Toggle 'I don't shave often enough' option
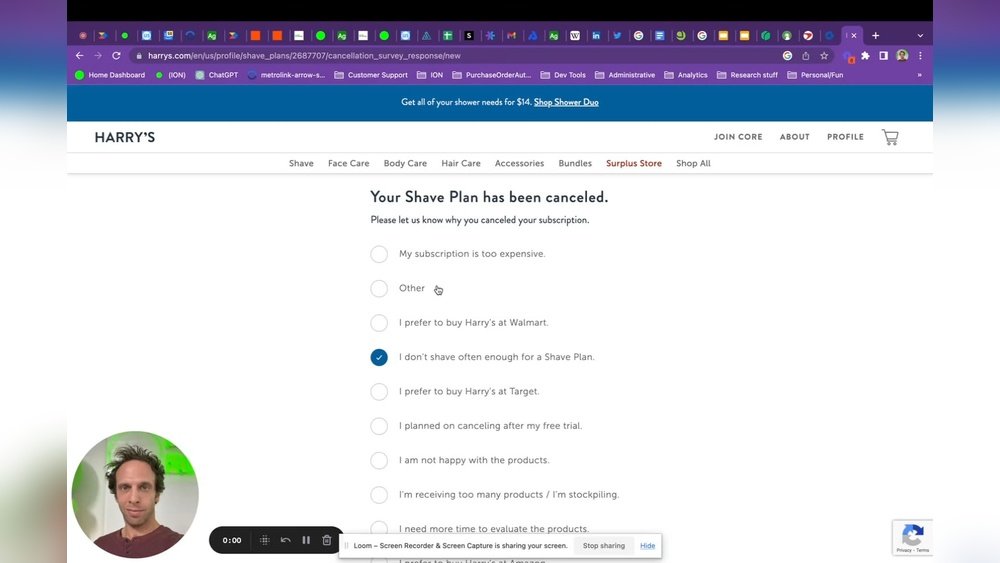The height and width of the screenshot is (563, 1000). pyautogui.click(x=379, y=357)
